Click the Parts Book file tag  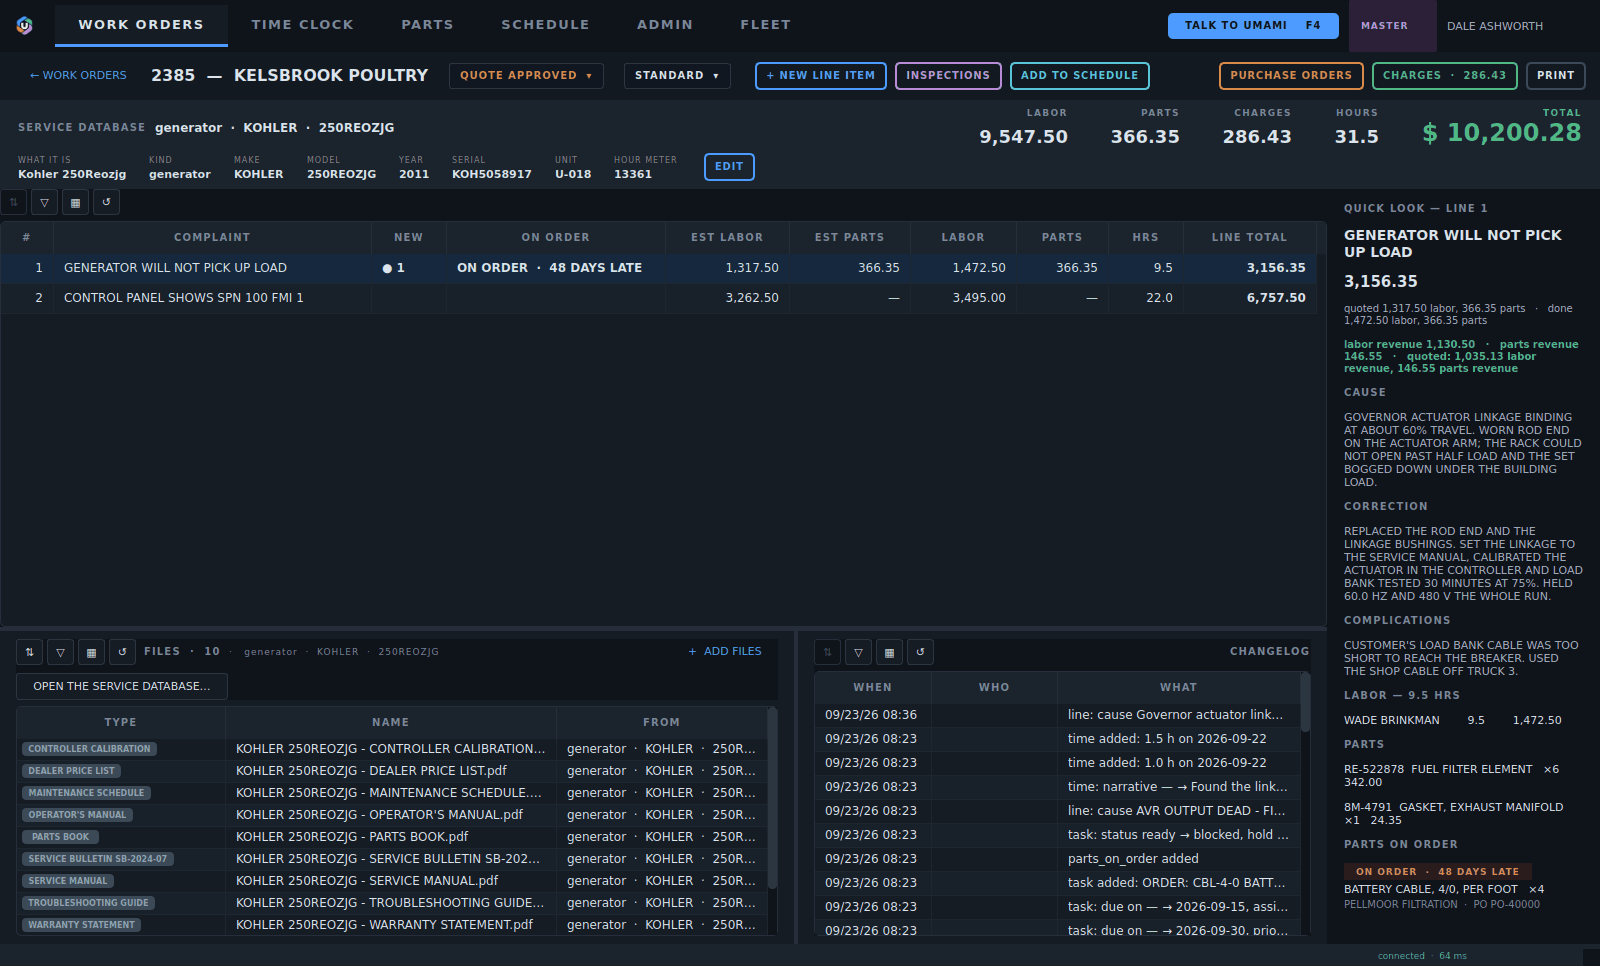(60, 837)
